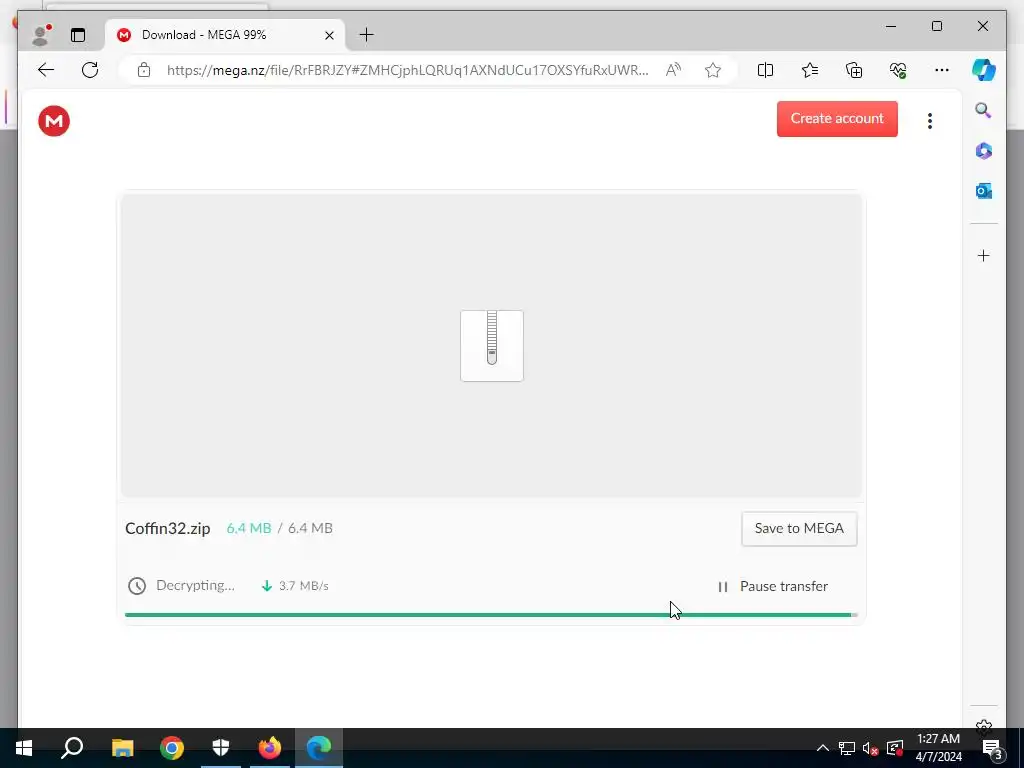Click the Create account button

pos(837,119)
